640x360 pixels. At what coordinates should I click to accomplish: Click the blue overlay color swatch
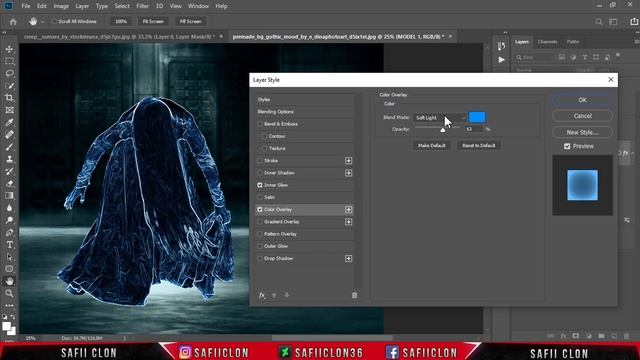[x=477, y=118]
